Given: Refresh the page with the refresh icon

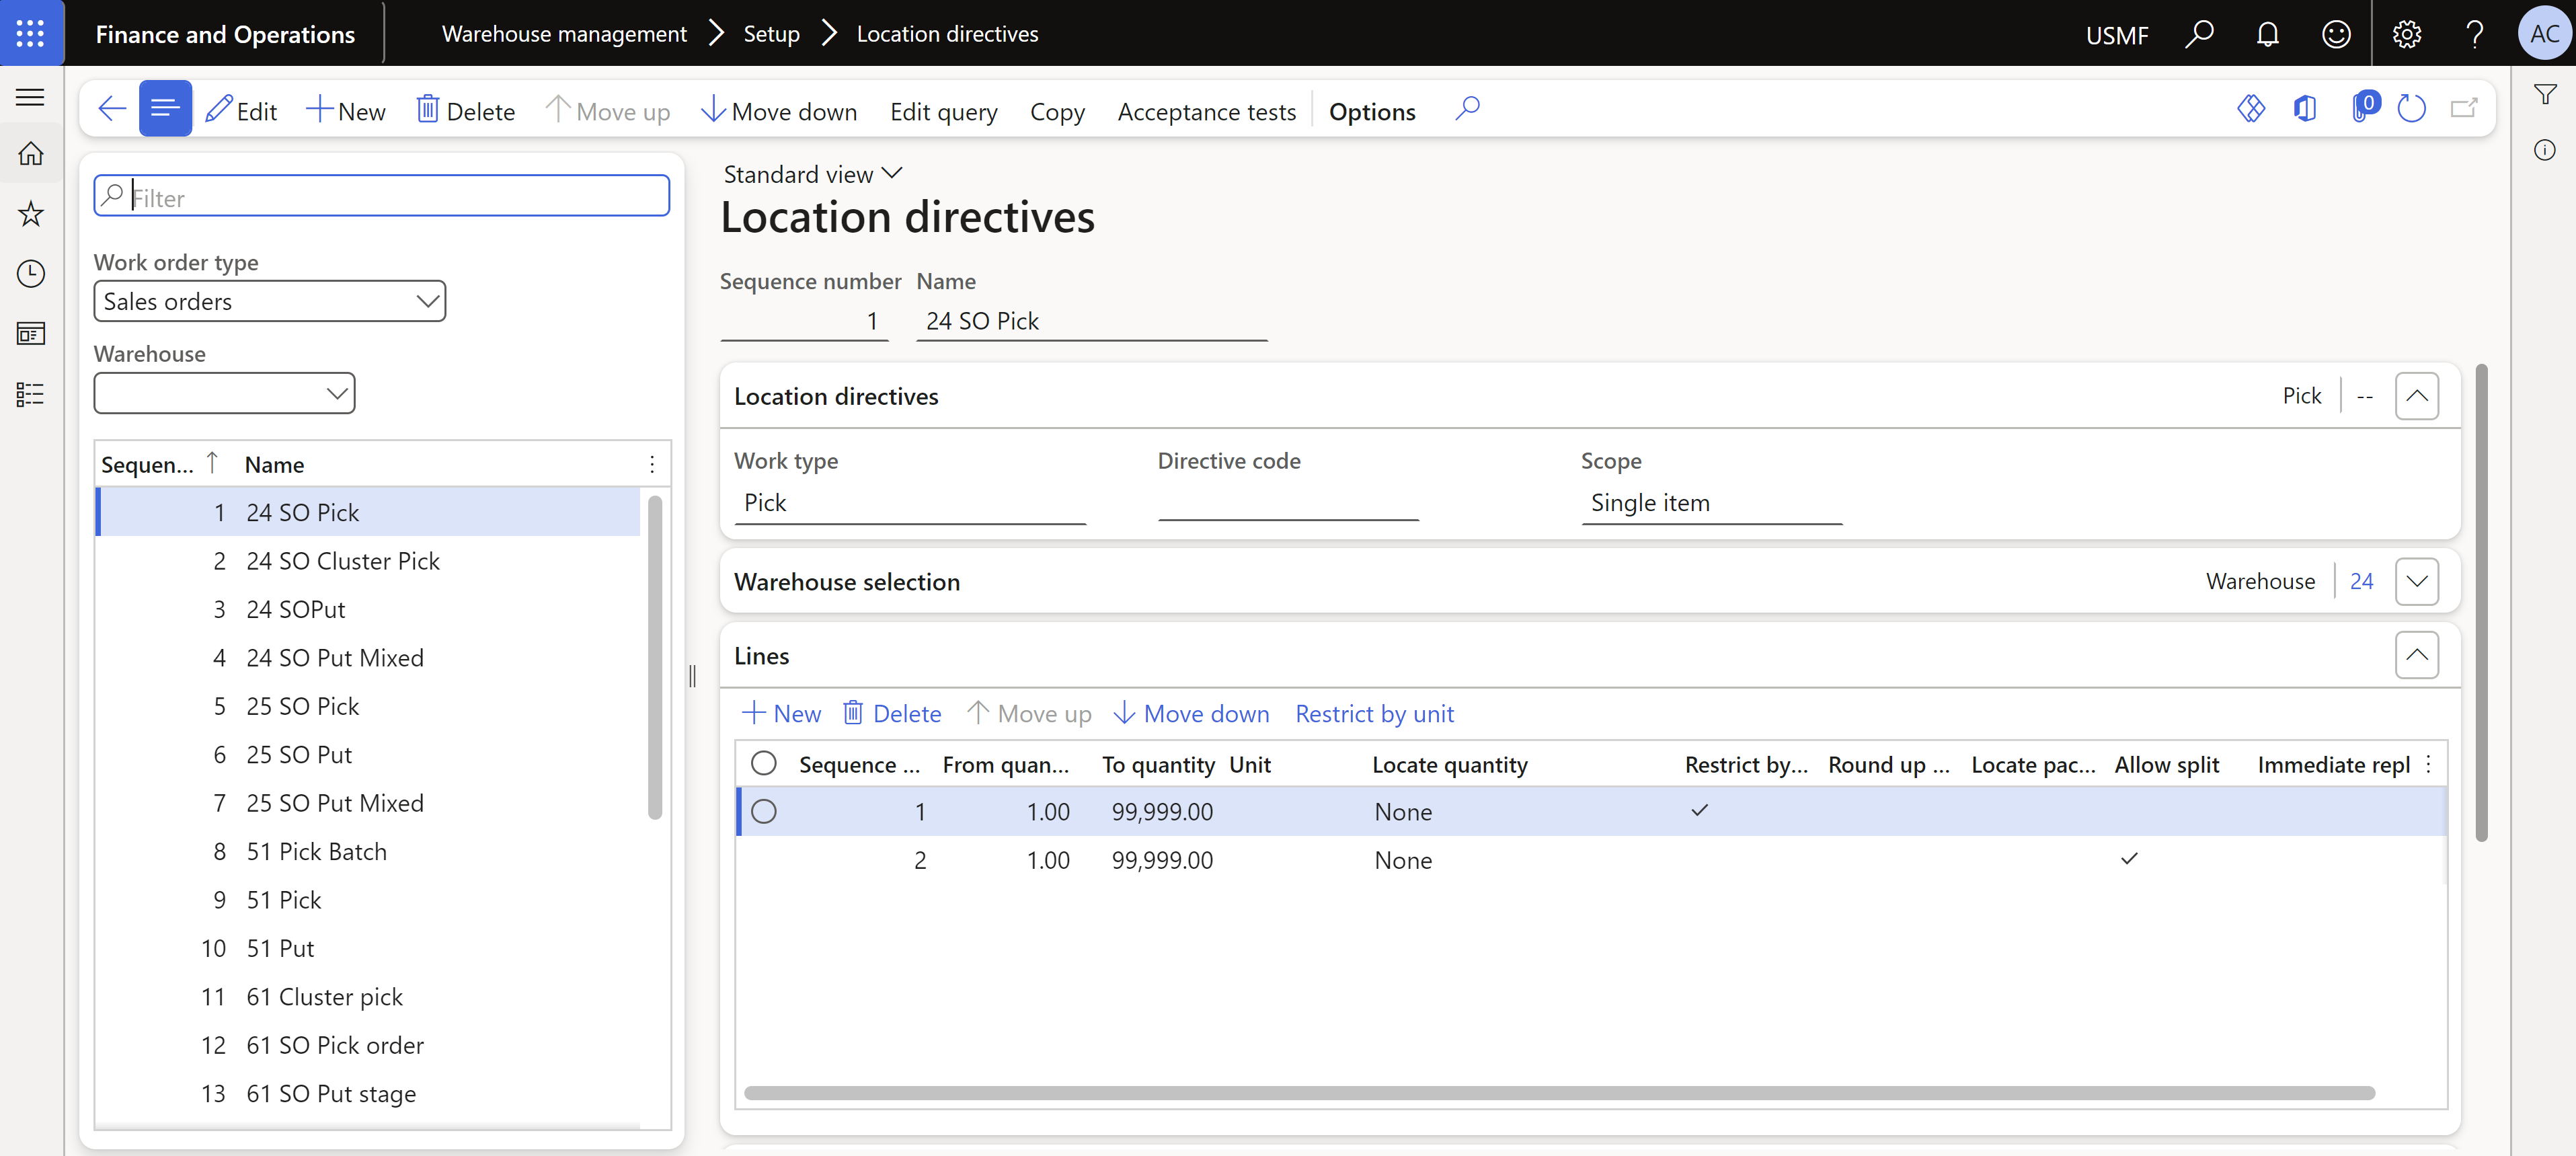Looking at the screenshot, I should 2412,108.
